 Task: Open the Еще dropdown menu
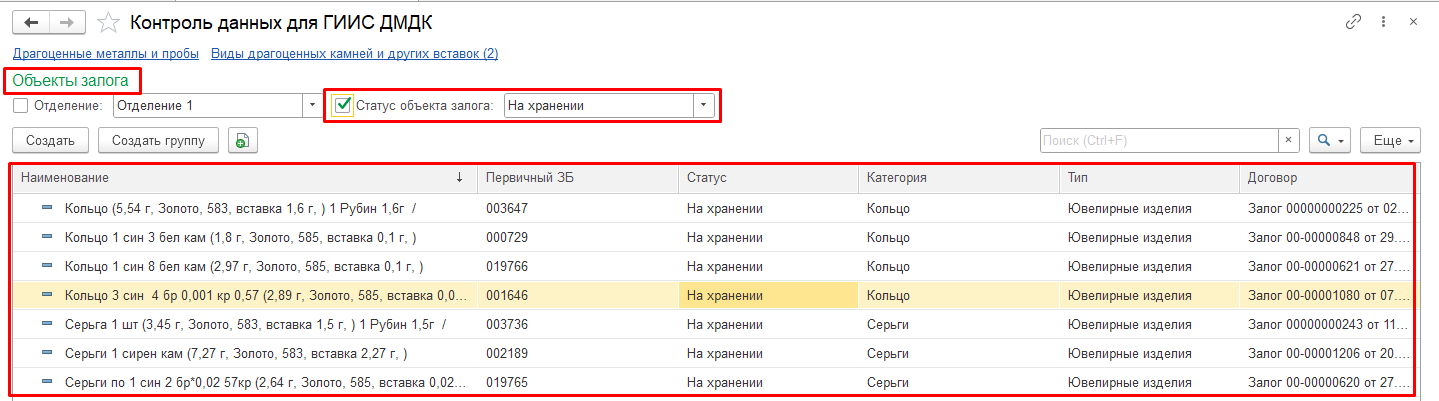1391,141
